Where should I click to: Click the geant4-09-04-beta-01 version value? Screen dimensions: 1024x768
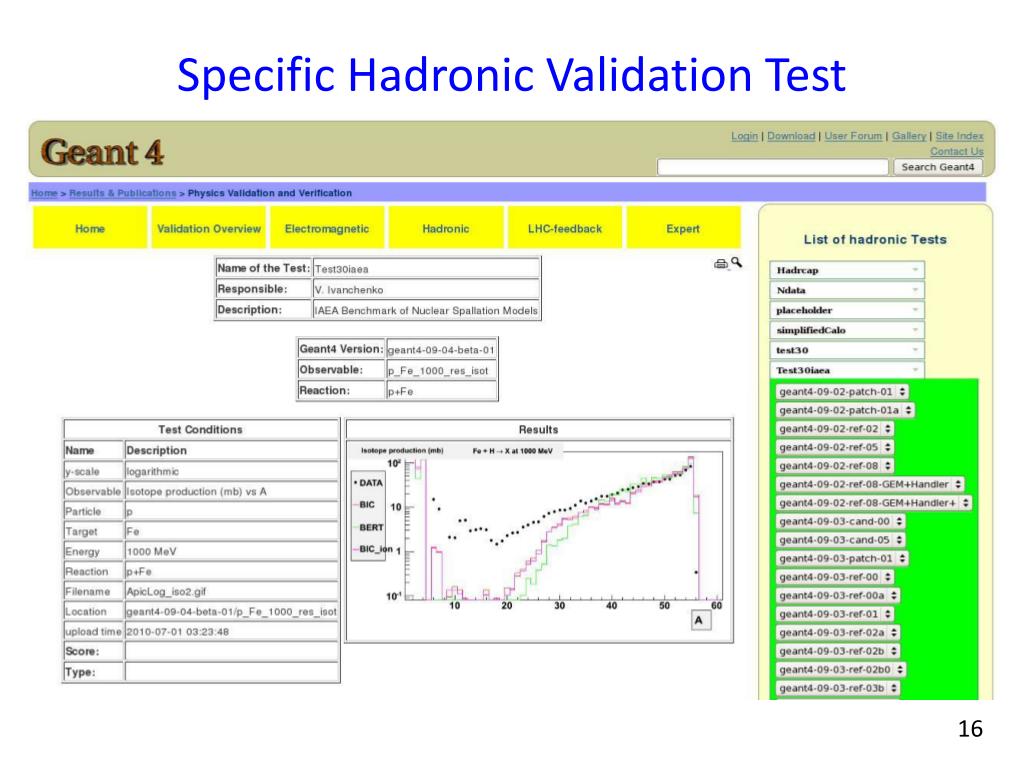(441, 350)
